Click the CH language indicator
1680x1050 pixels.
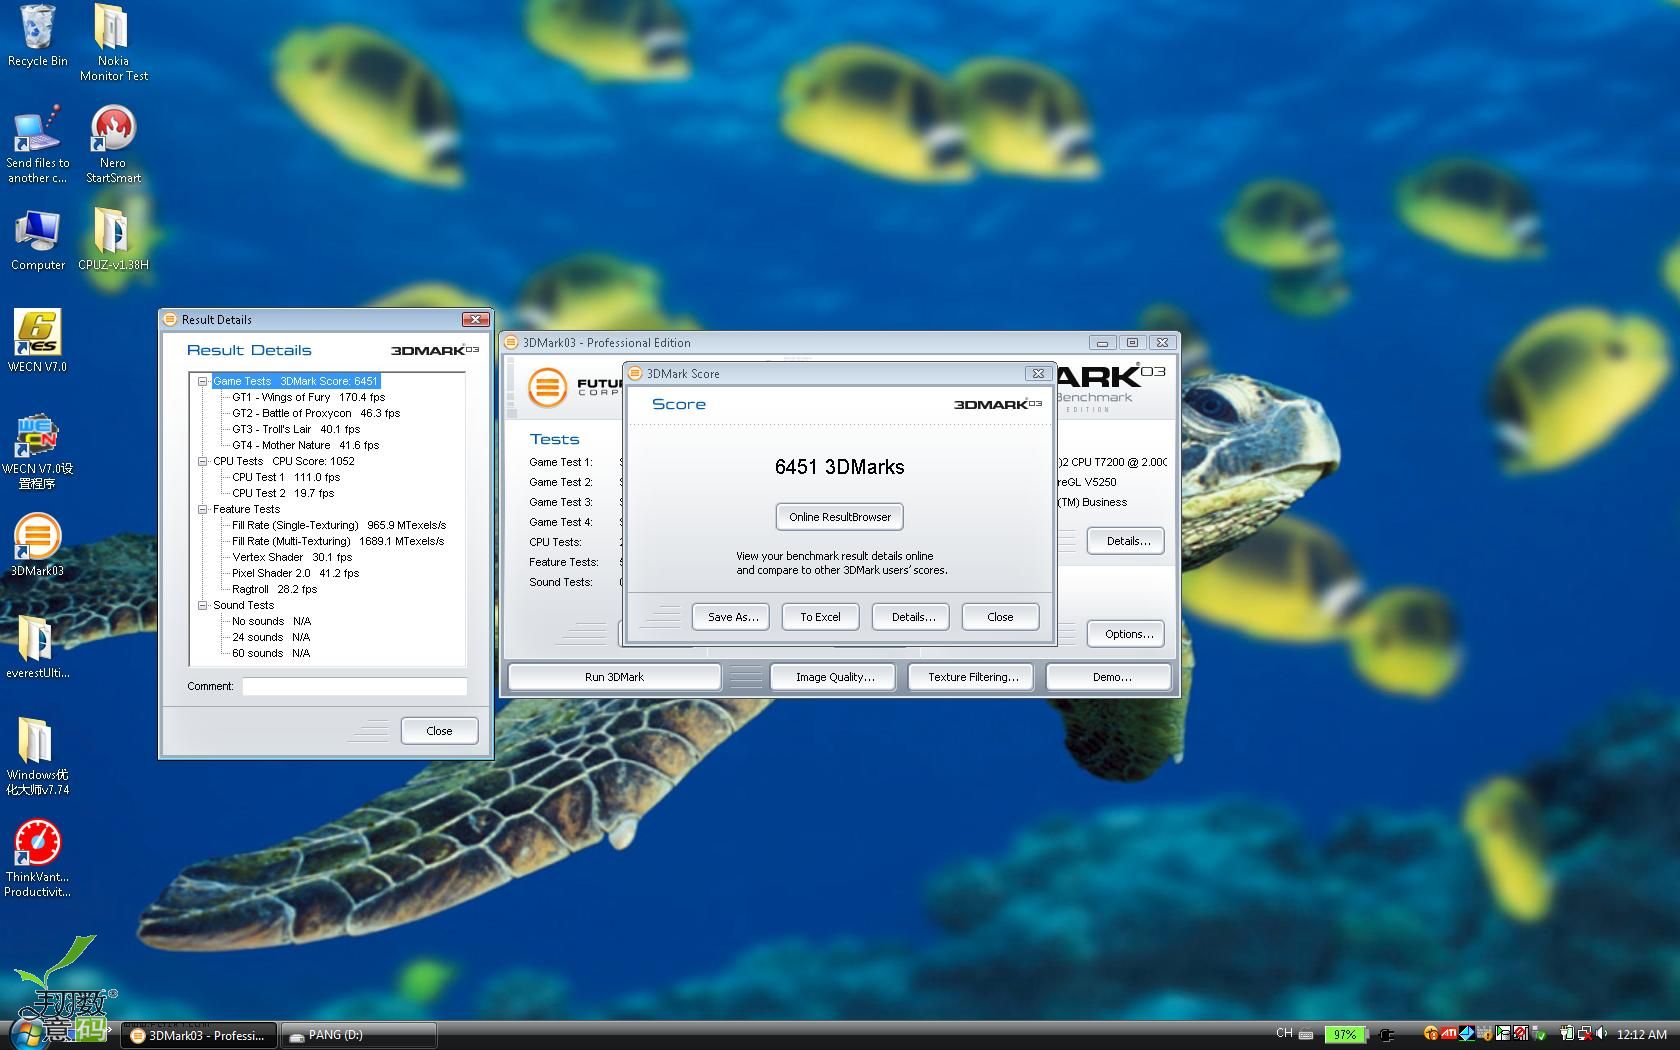[x=1284, y=1034]
